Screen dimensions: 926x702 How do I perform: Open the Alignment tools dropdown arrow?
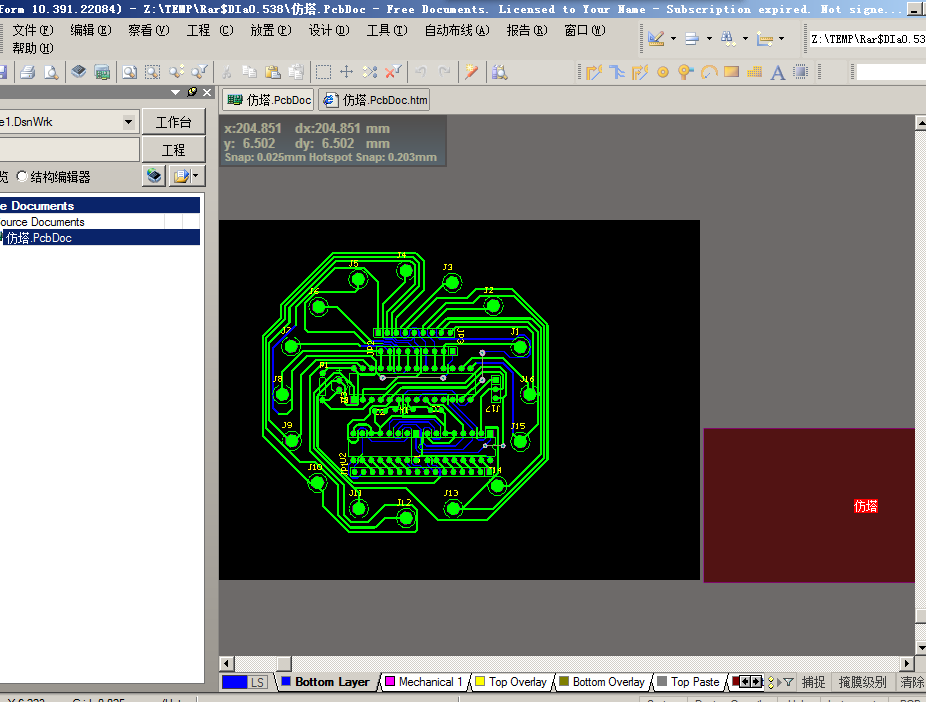tap(709, 39)
